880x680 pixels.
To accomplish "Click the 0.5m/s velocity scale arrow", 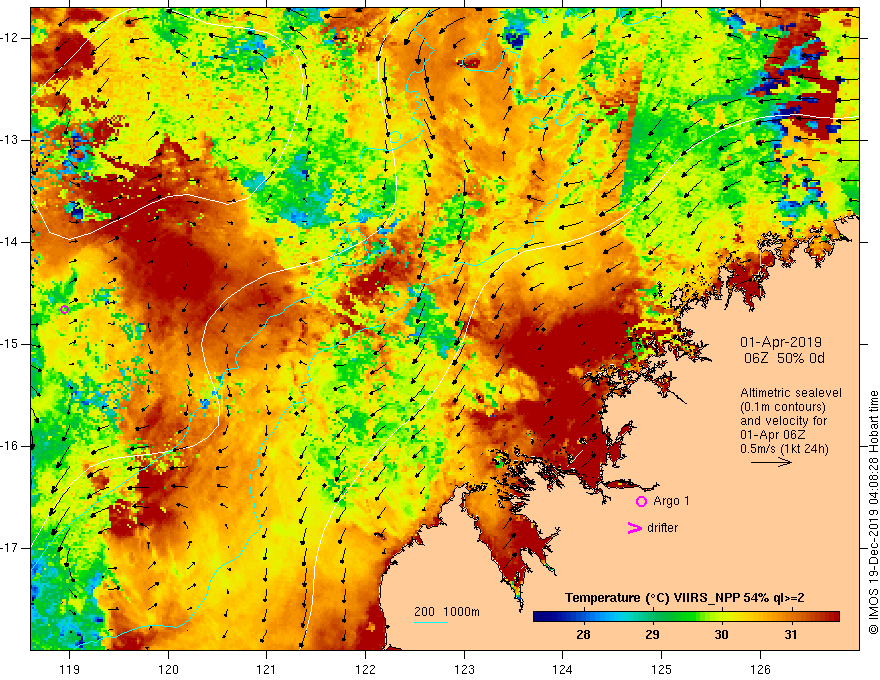I will [771, 462].
